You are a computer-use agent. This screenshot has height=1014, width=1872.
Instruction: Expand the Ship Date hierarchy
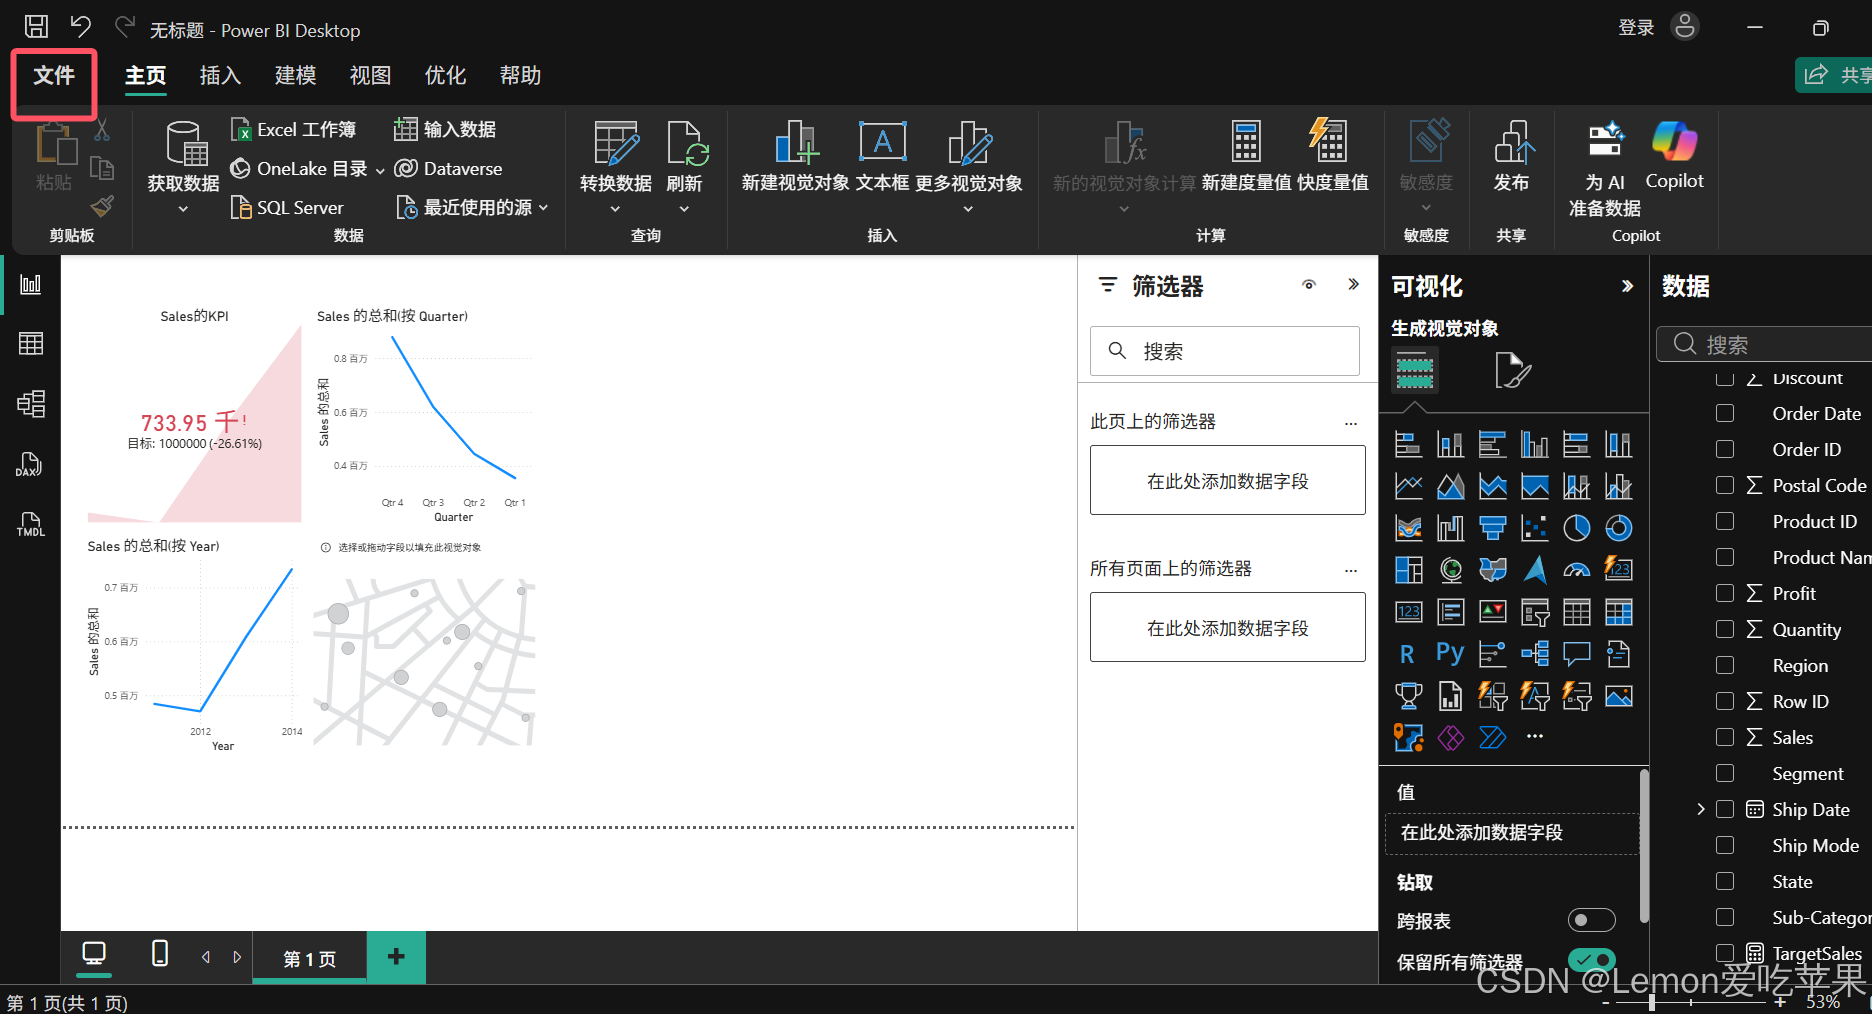point(1701,809)
